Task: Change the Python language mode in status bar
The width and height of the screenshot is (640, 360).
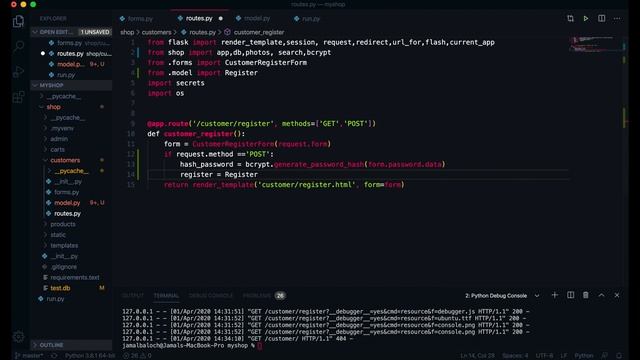Action: pos(584,356)
